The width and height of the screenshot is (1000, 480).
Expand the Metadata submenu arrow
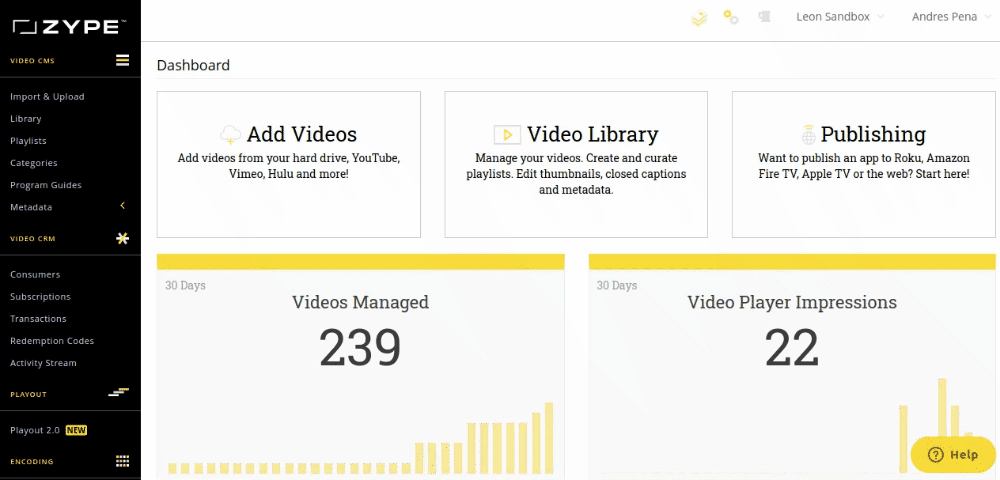(122, 206)
